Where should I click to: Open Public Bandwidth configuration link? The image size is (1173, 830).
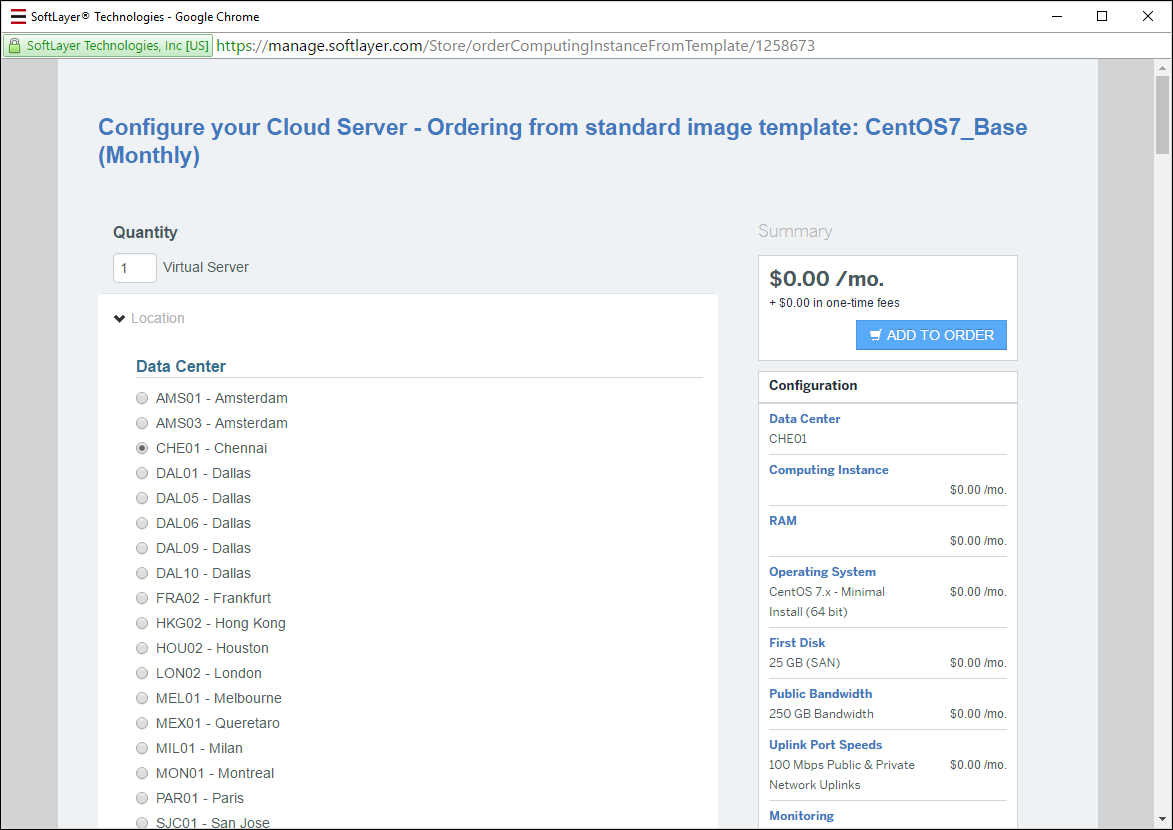(x=820, y=693)
